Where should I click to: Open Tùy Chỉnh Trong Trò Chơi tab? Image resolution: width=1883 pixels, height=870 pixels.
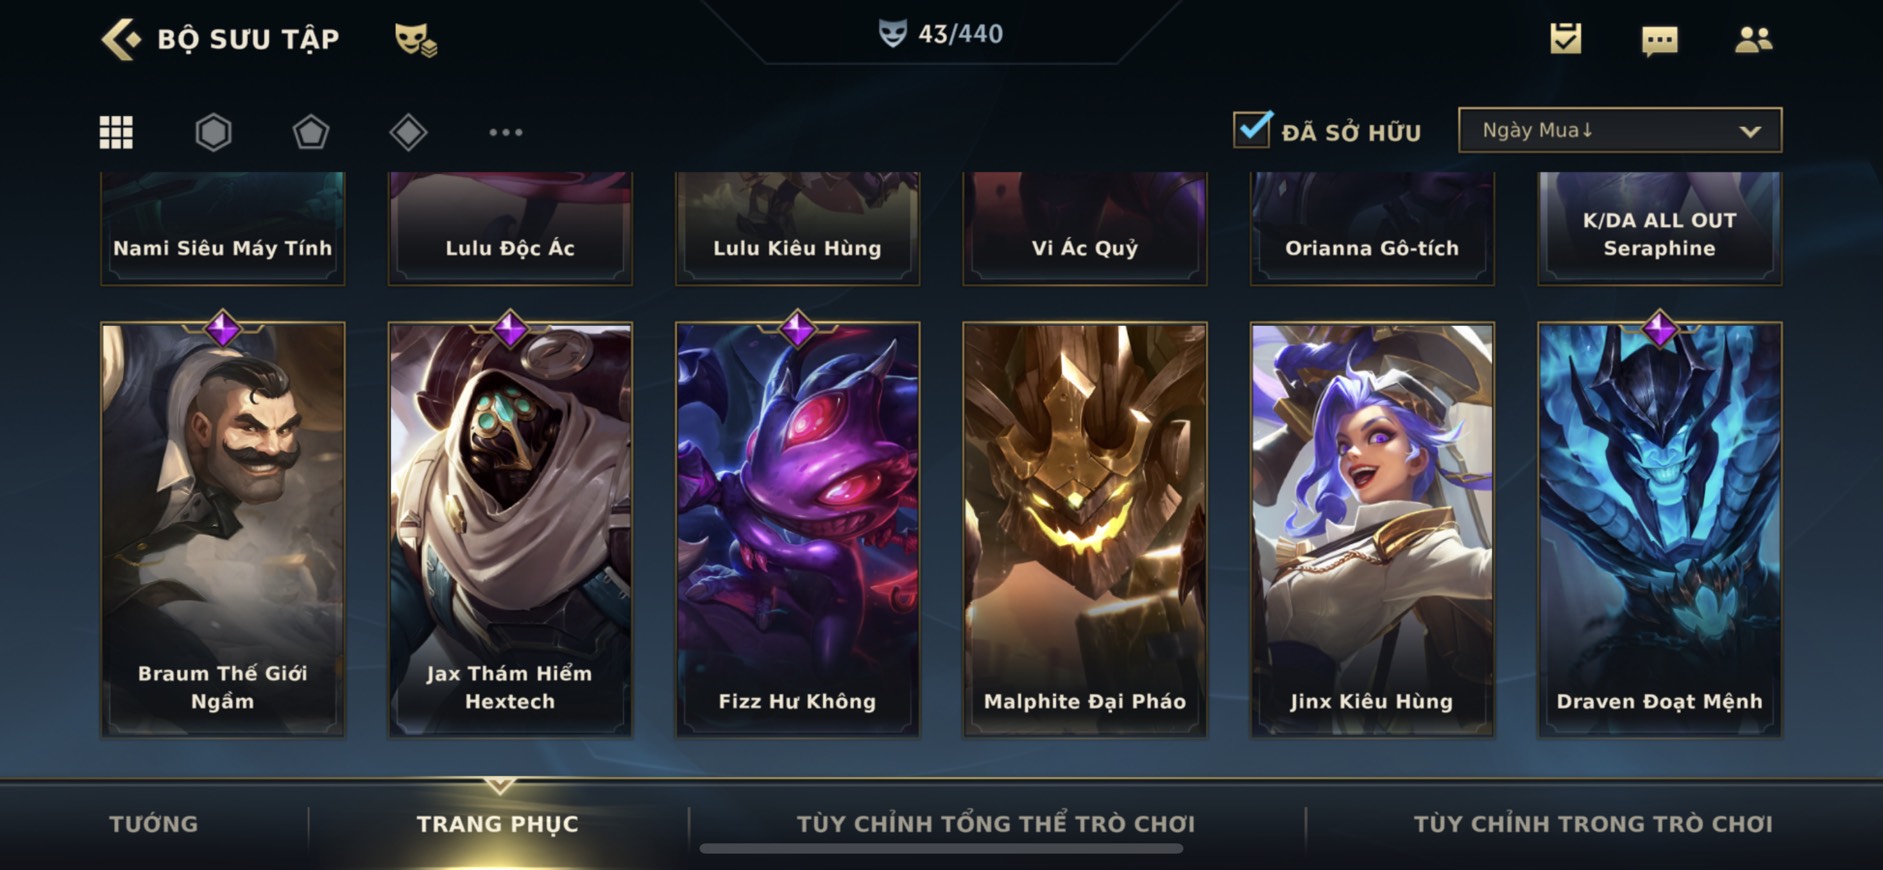click(1592, 824)
